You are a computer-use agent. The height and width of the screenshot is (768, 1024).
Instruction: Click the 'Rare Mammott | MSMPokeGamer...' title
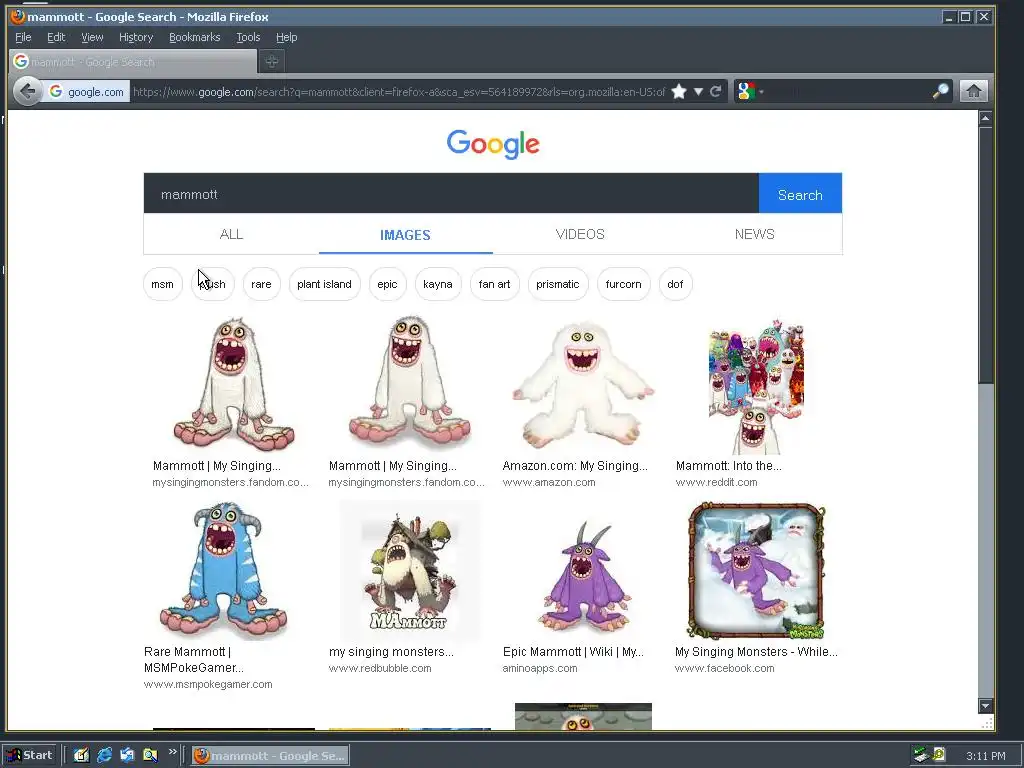[x=193, y=660]
